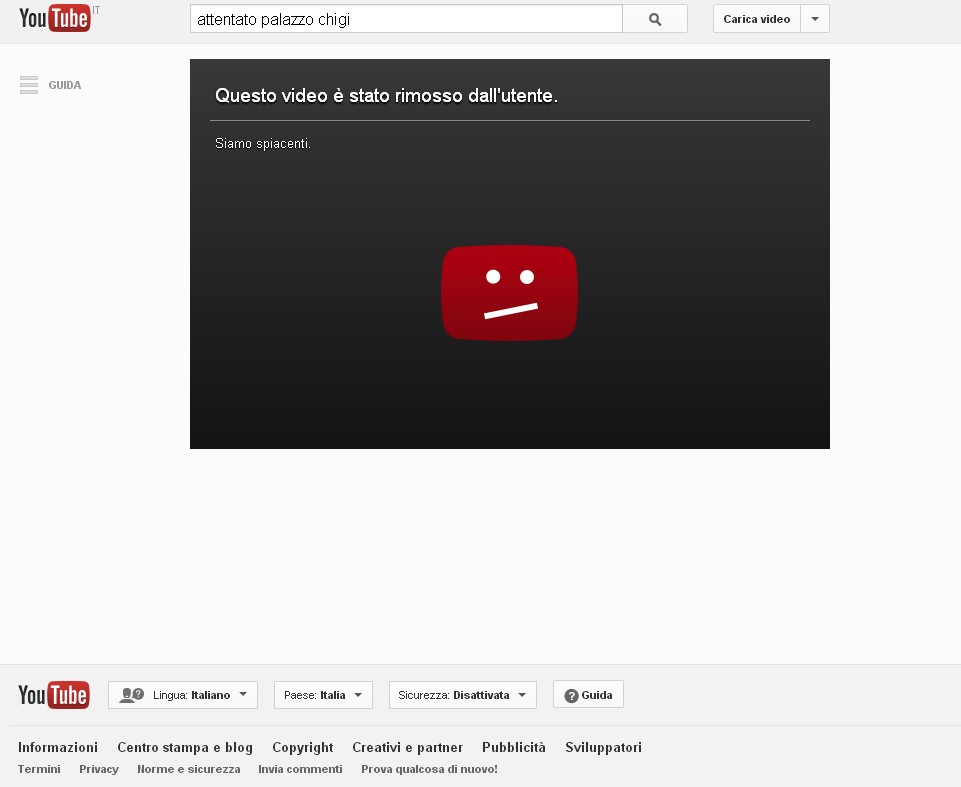This screenshot has width=961, height=787.
Task: Click the YouTube logo in the footer
Action: tap(54, 695)
